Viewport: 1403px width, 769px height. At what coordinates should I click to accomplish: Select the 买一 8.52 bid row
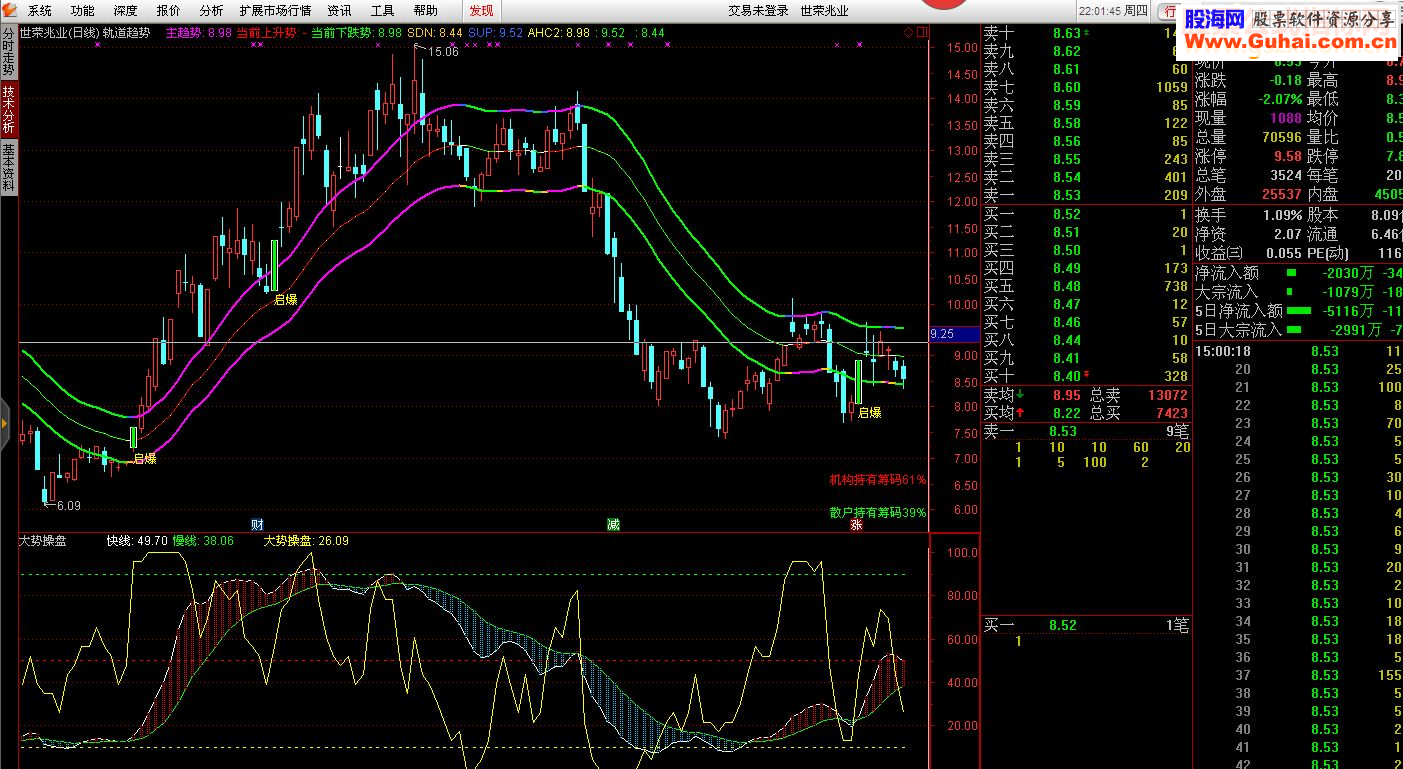point(1086,214)
